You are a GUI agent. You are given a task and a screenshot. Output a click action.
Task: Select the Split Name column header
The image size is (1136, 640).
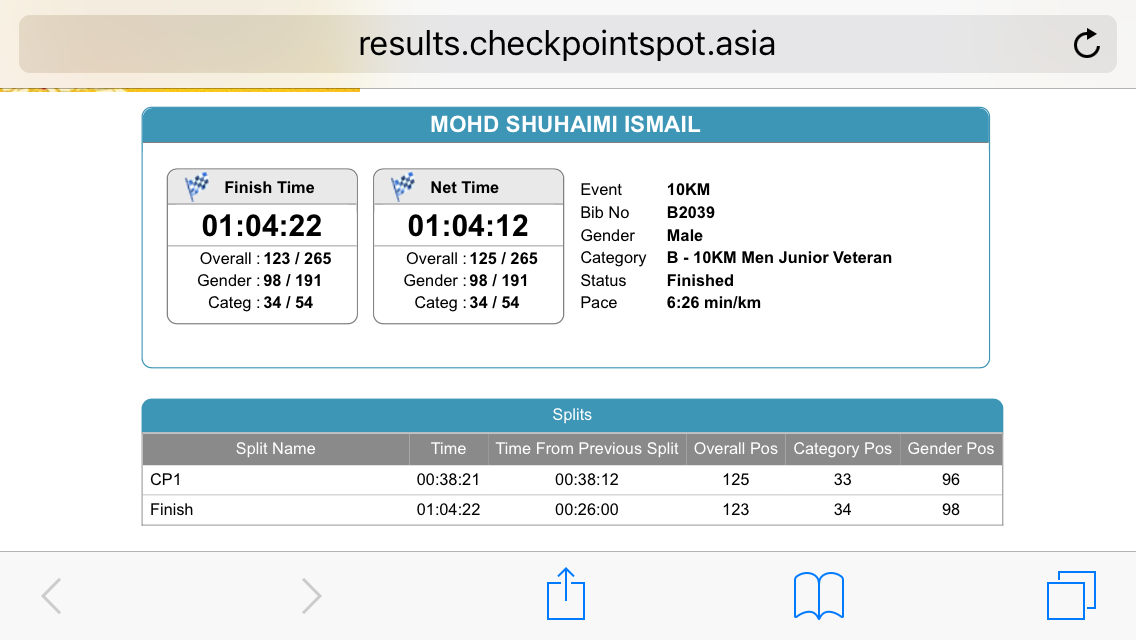point(276,449)
